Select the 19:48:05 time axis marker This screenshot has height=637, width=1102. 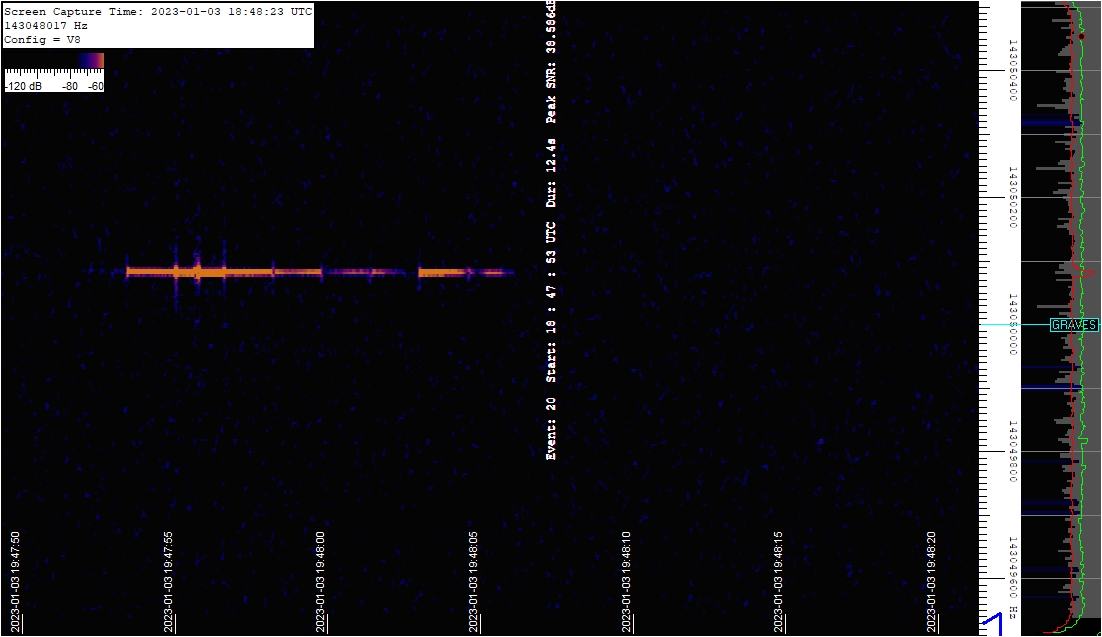click(x=474, y=582)
